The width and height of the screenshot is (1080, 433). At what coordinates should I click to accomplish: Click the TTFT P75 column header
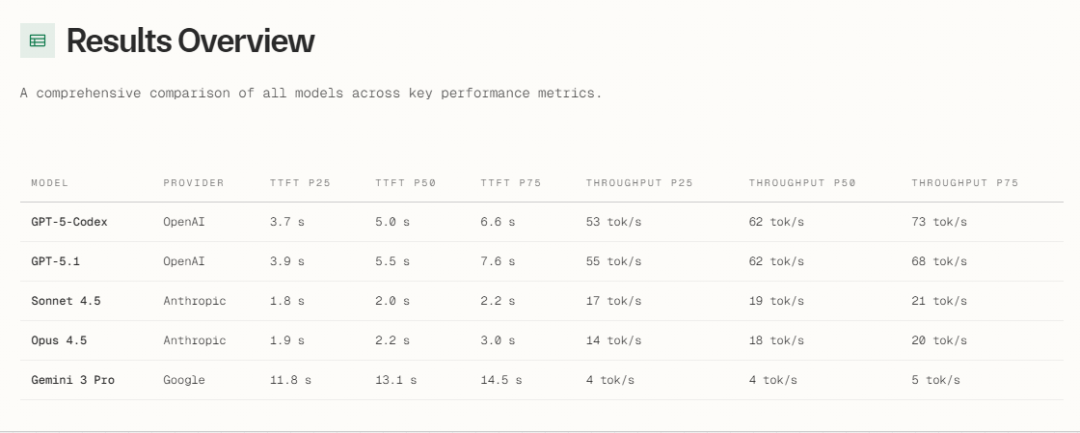(x=510, y=183)
